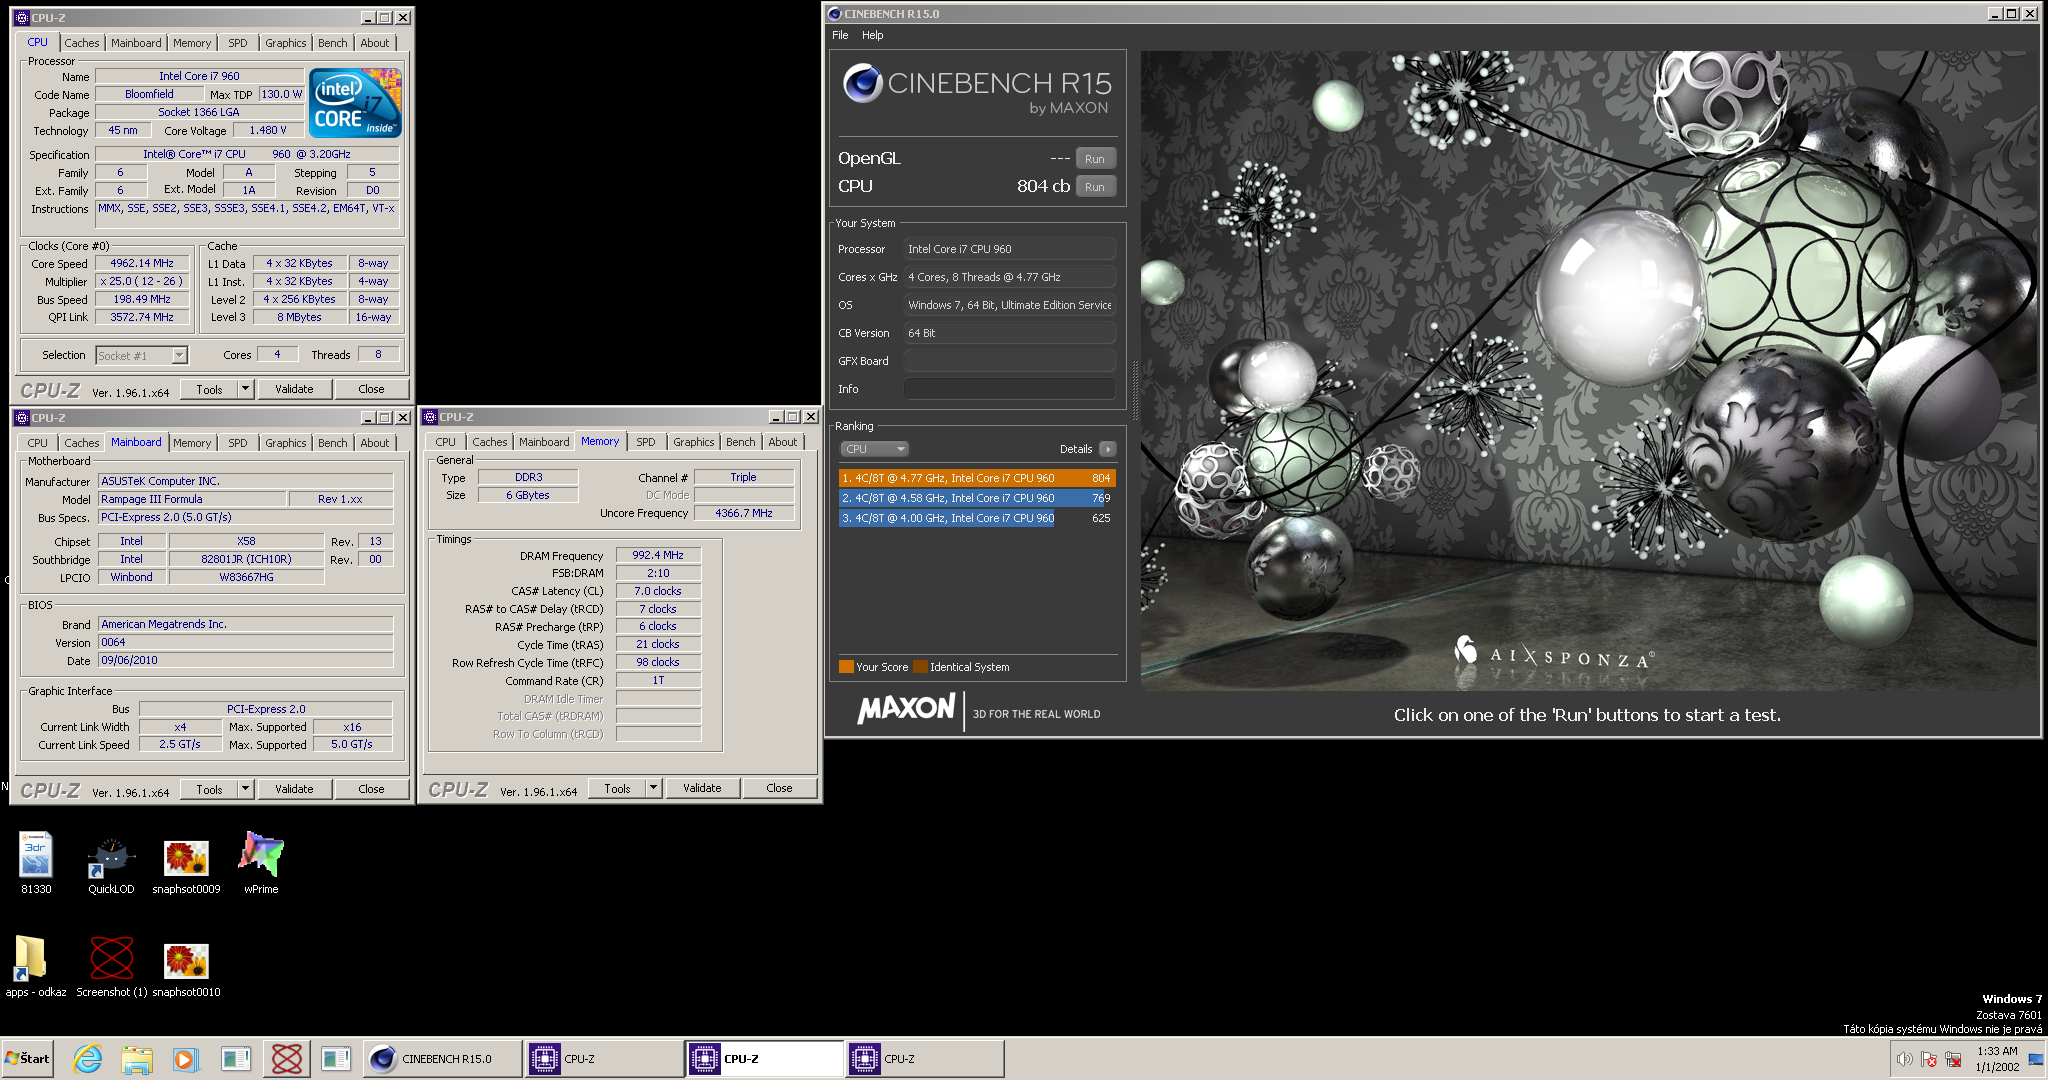Click the Show desktop icon beside the clock
Image resolution: width=2048 pixels, height=1080 pixels.
click(2035, 1059)
